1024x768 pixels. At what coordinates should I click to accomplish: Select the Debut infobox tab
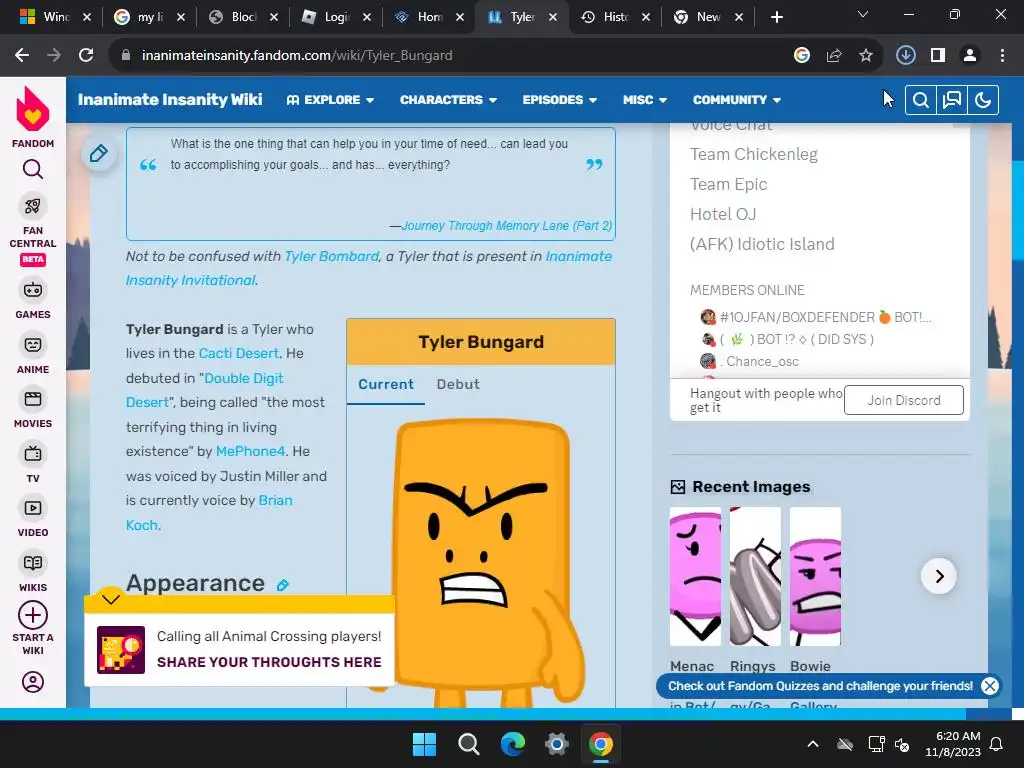[458, 384]
